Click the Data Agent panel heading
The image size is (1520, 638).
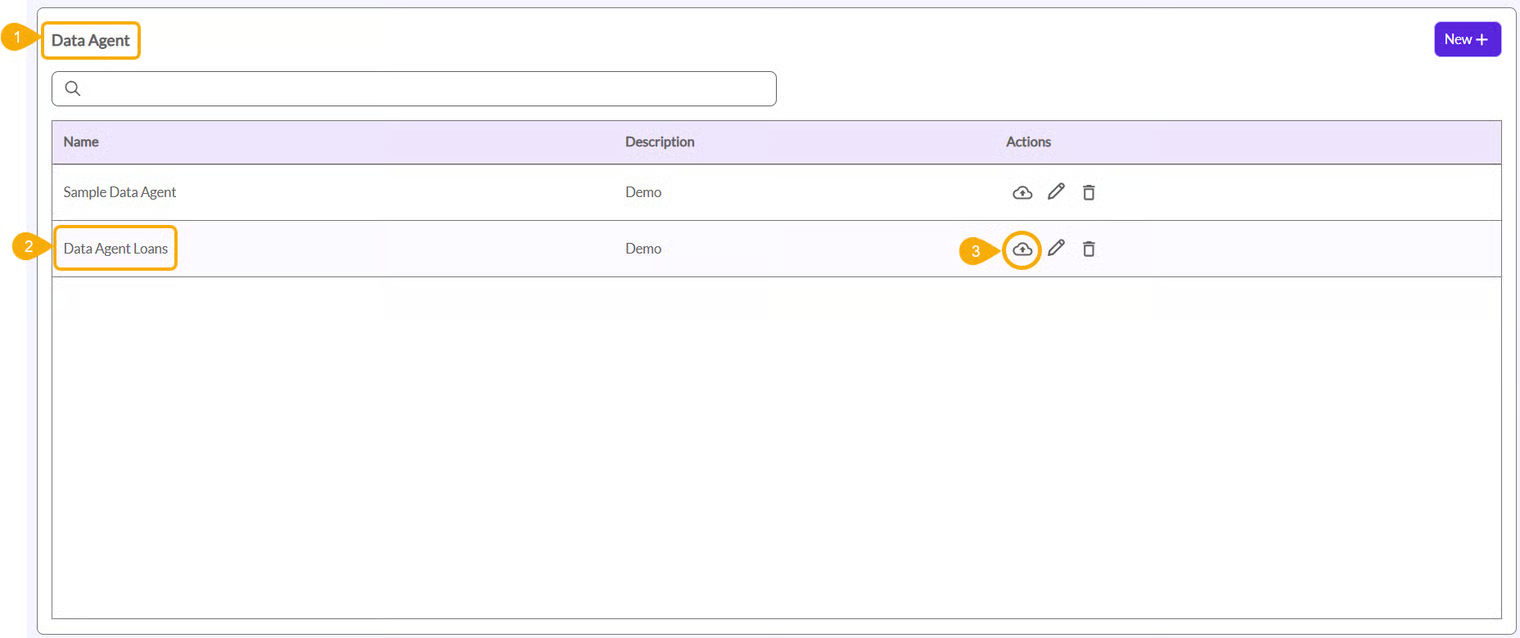click(x=91, y=41)
